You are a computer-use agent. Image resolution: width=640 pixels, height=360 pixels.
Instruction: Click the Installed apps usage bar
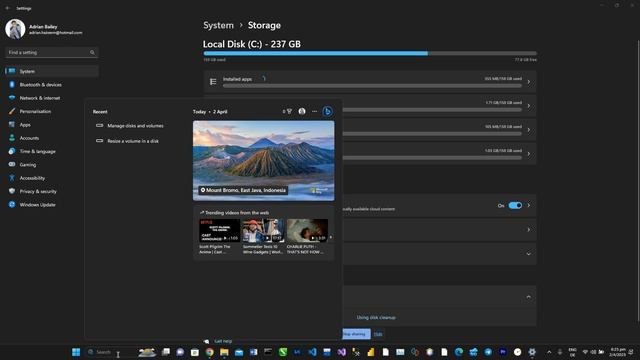click(372, 86)
